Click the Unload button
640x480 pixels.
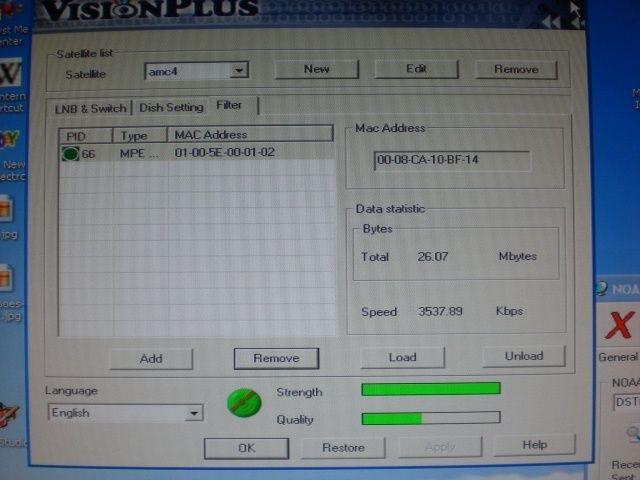524,356
